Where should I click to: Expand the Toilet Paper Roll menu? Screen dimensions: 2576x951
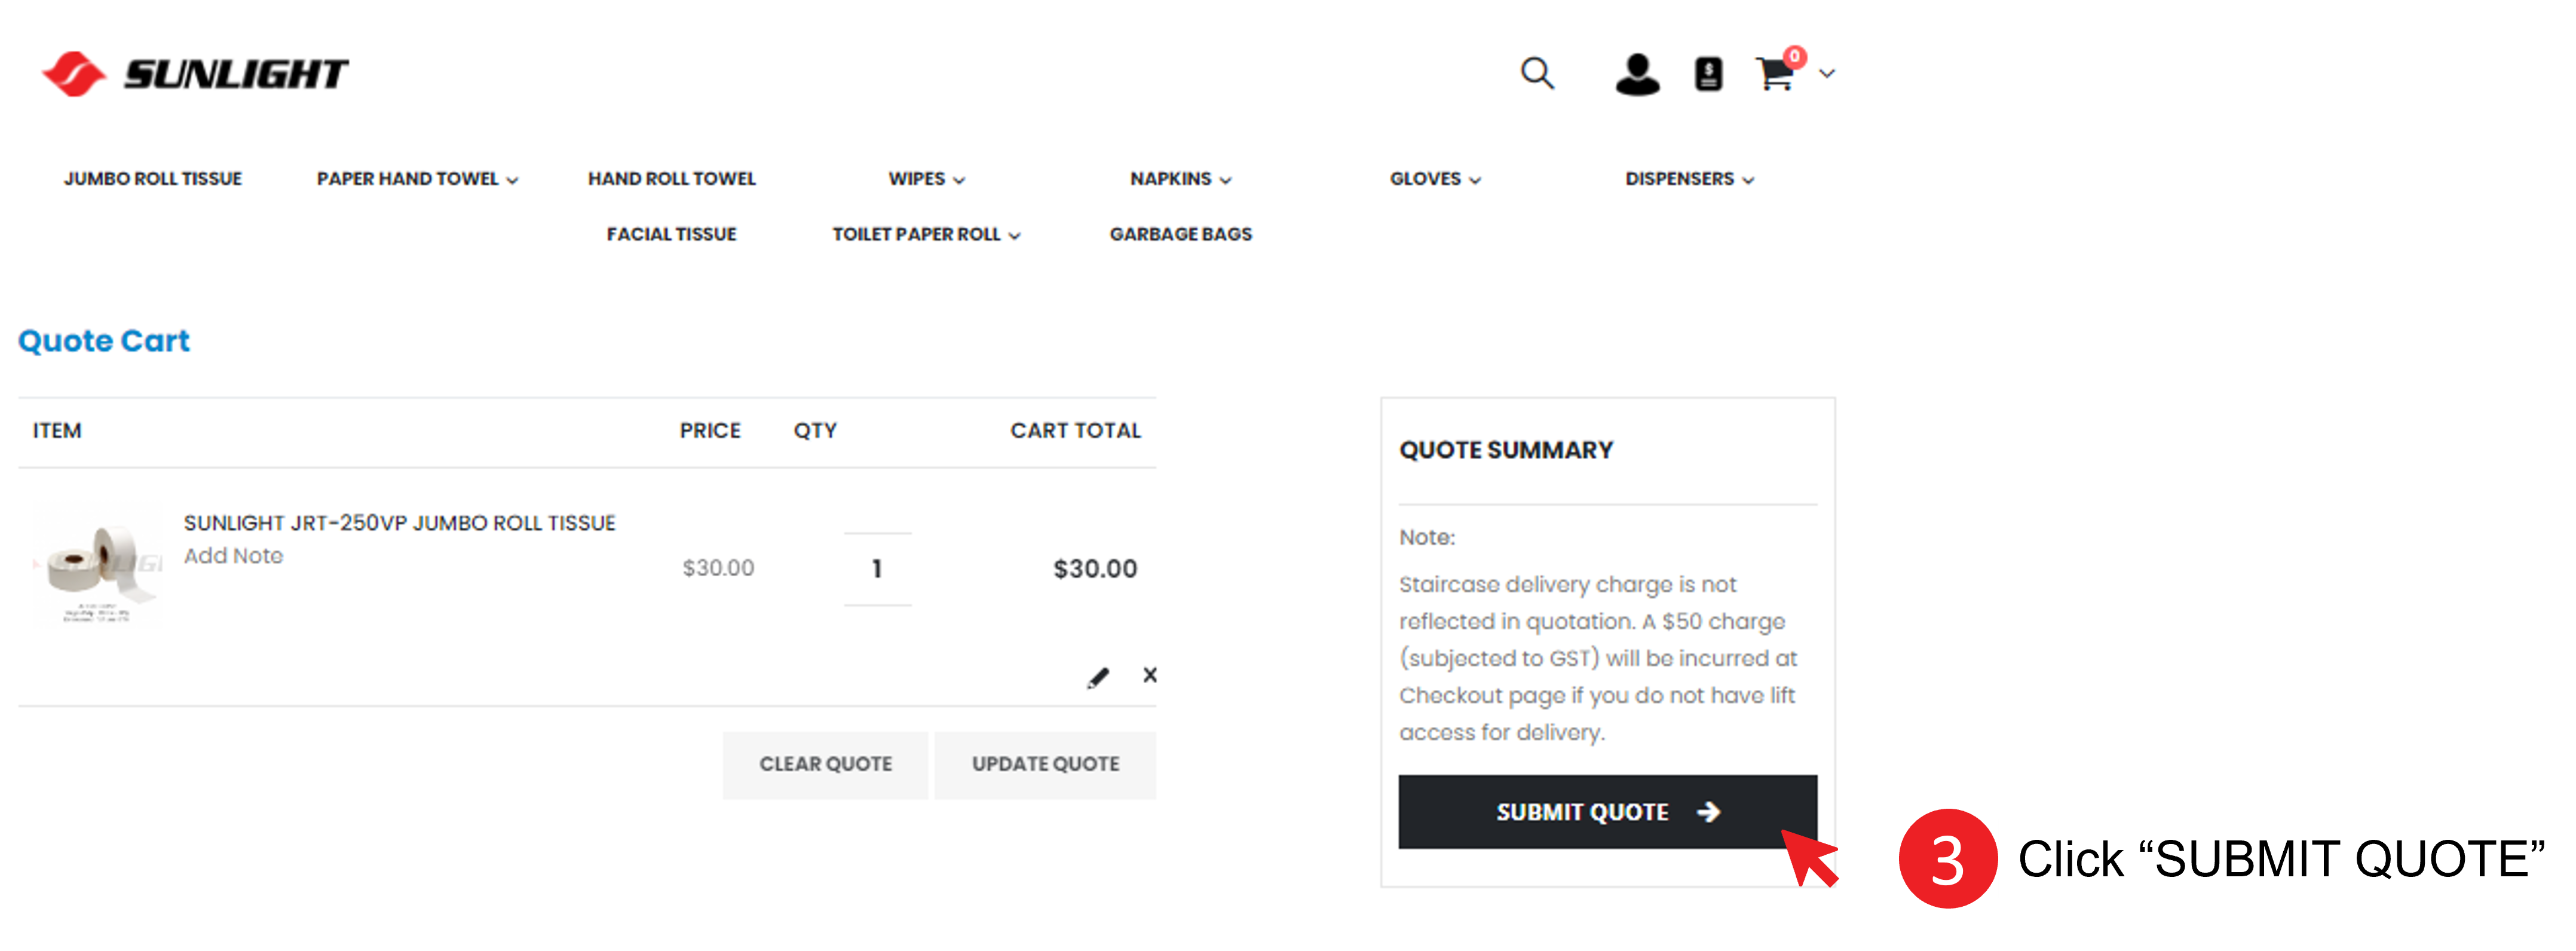[927, 234]
